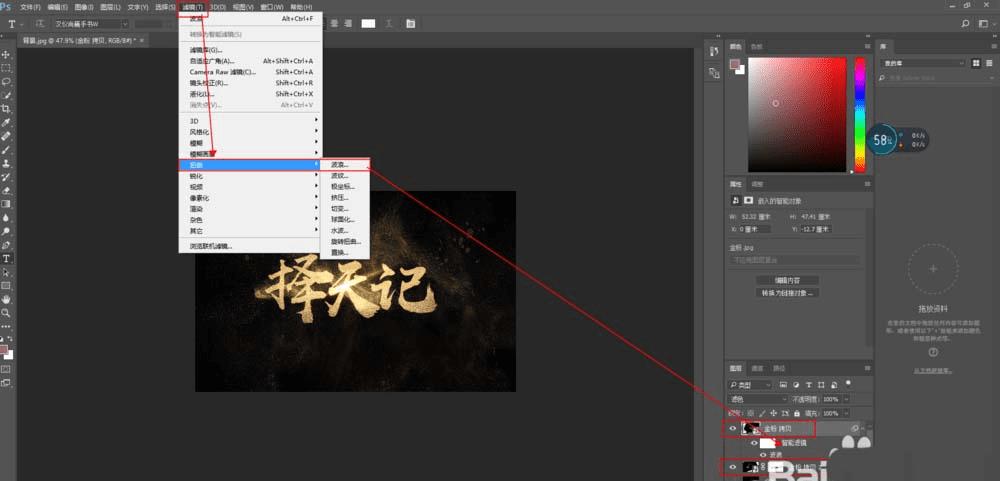Hide the top 金粉 拷贝 layer

coord(733,429)
